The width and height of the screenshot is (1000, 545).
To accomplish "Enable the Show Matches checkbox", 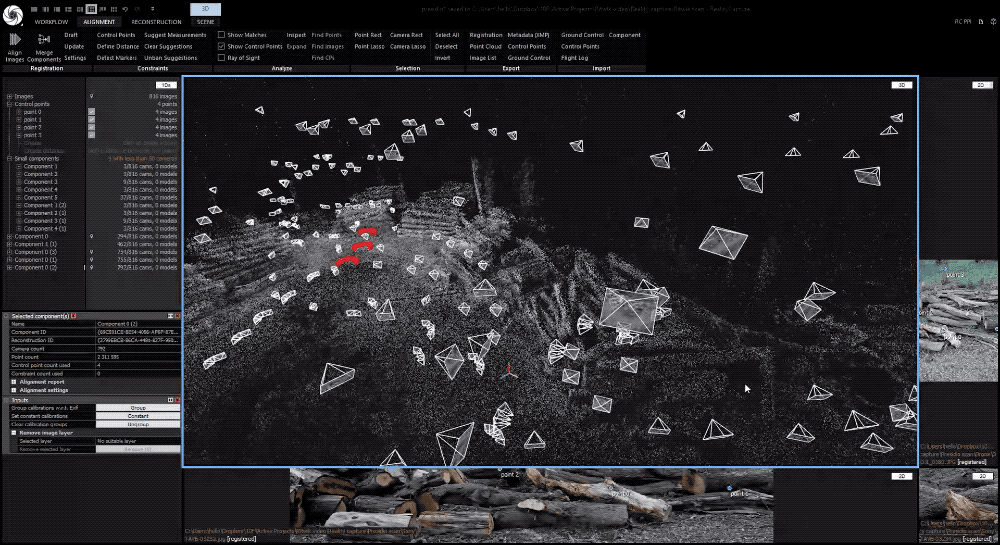I will click(221, 35).
